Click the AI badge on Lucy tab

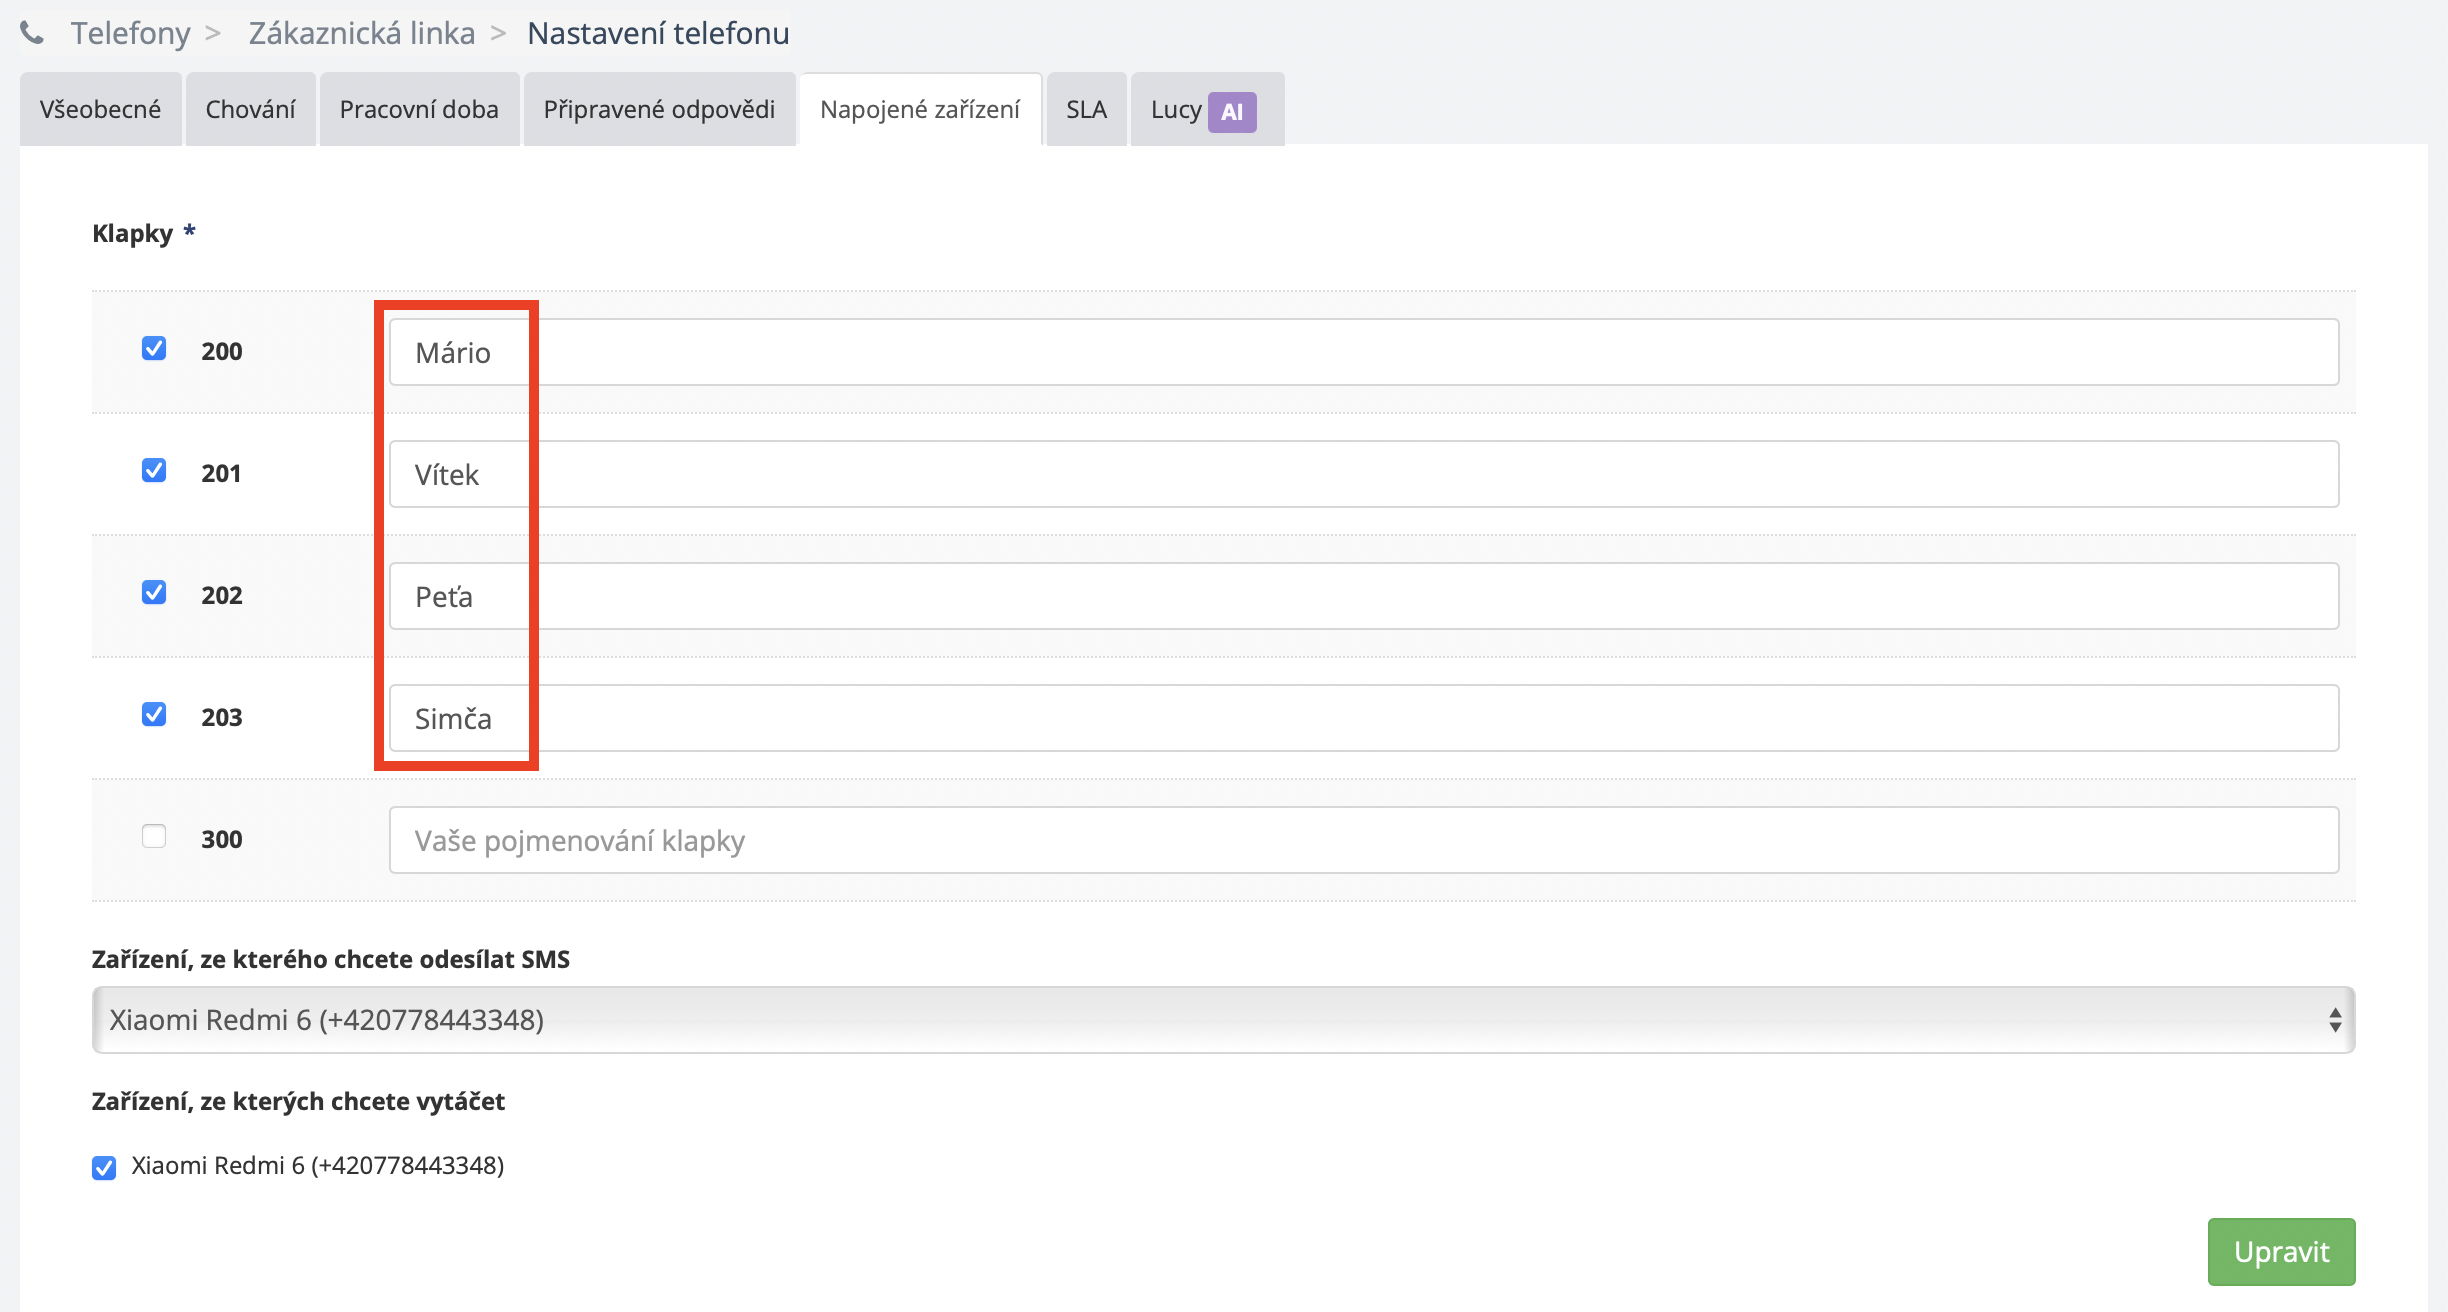point(1232,111)
